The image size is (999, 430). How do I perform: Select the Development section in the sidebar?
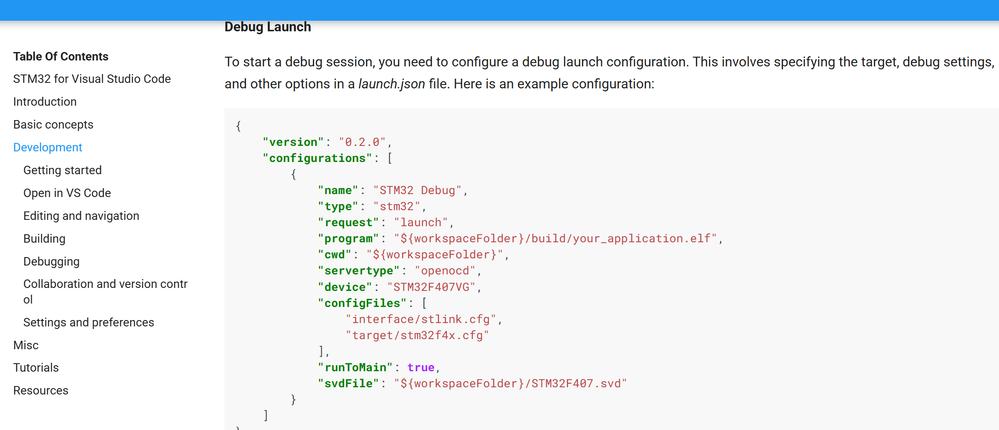(x=48, y=147)
